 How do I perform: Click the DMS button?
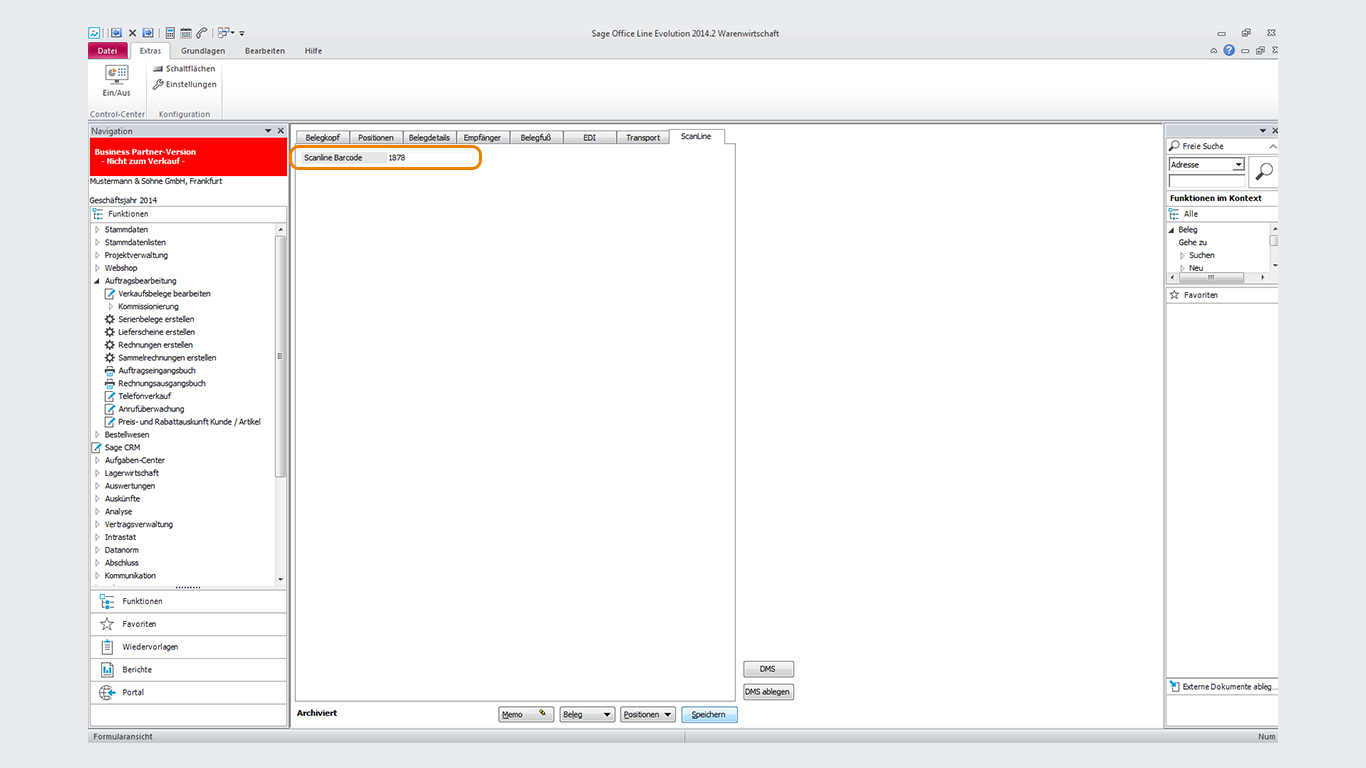tap(768, 669)
